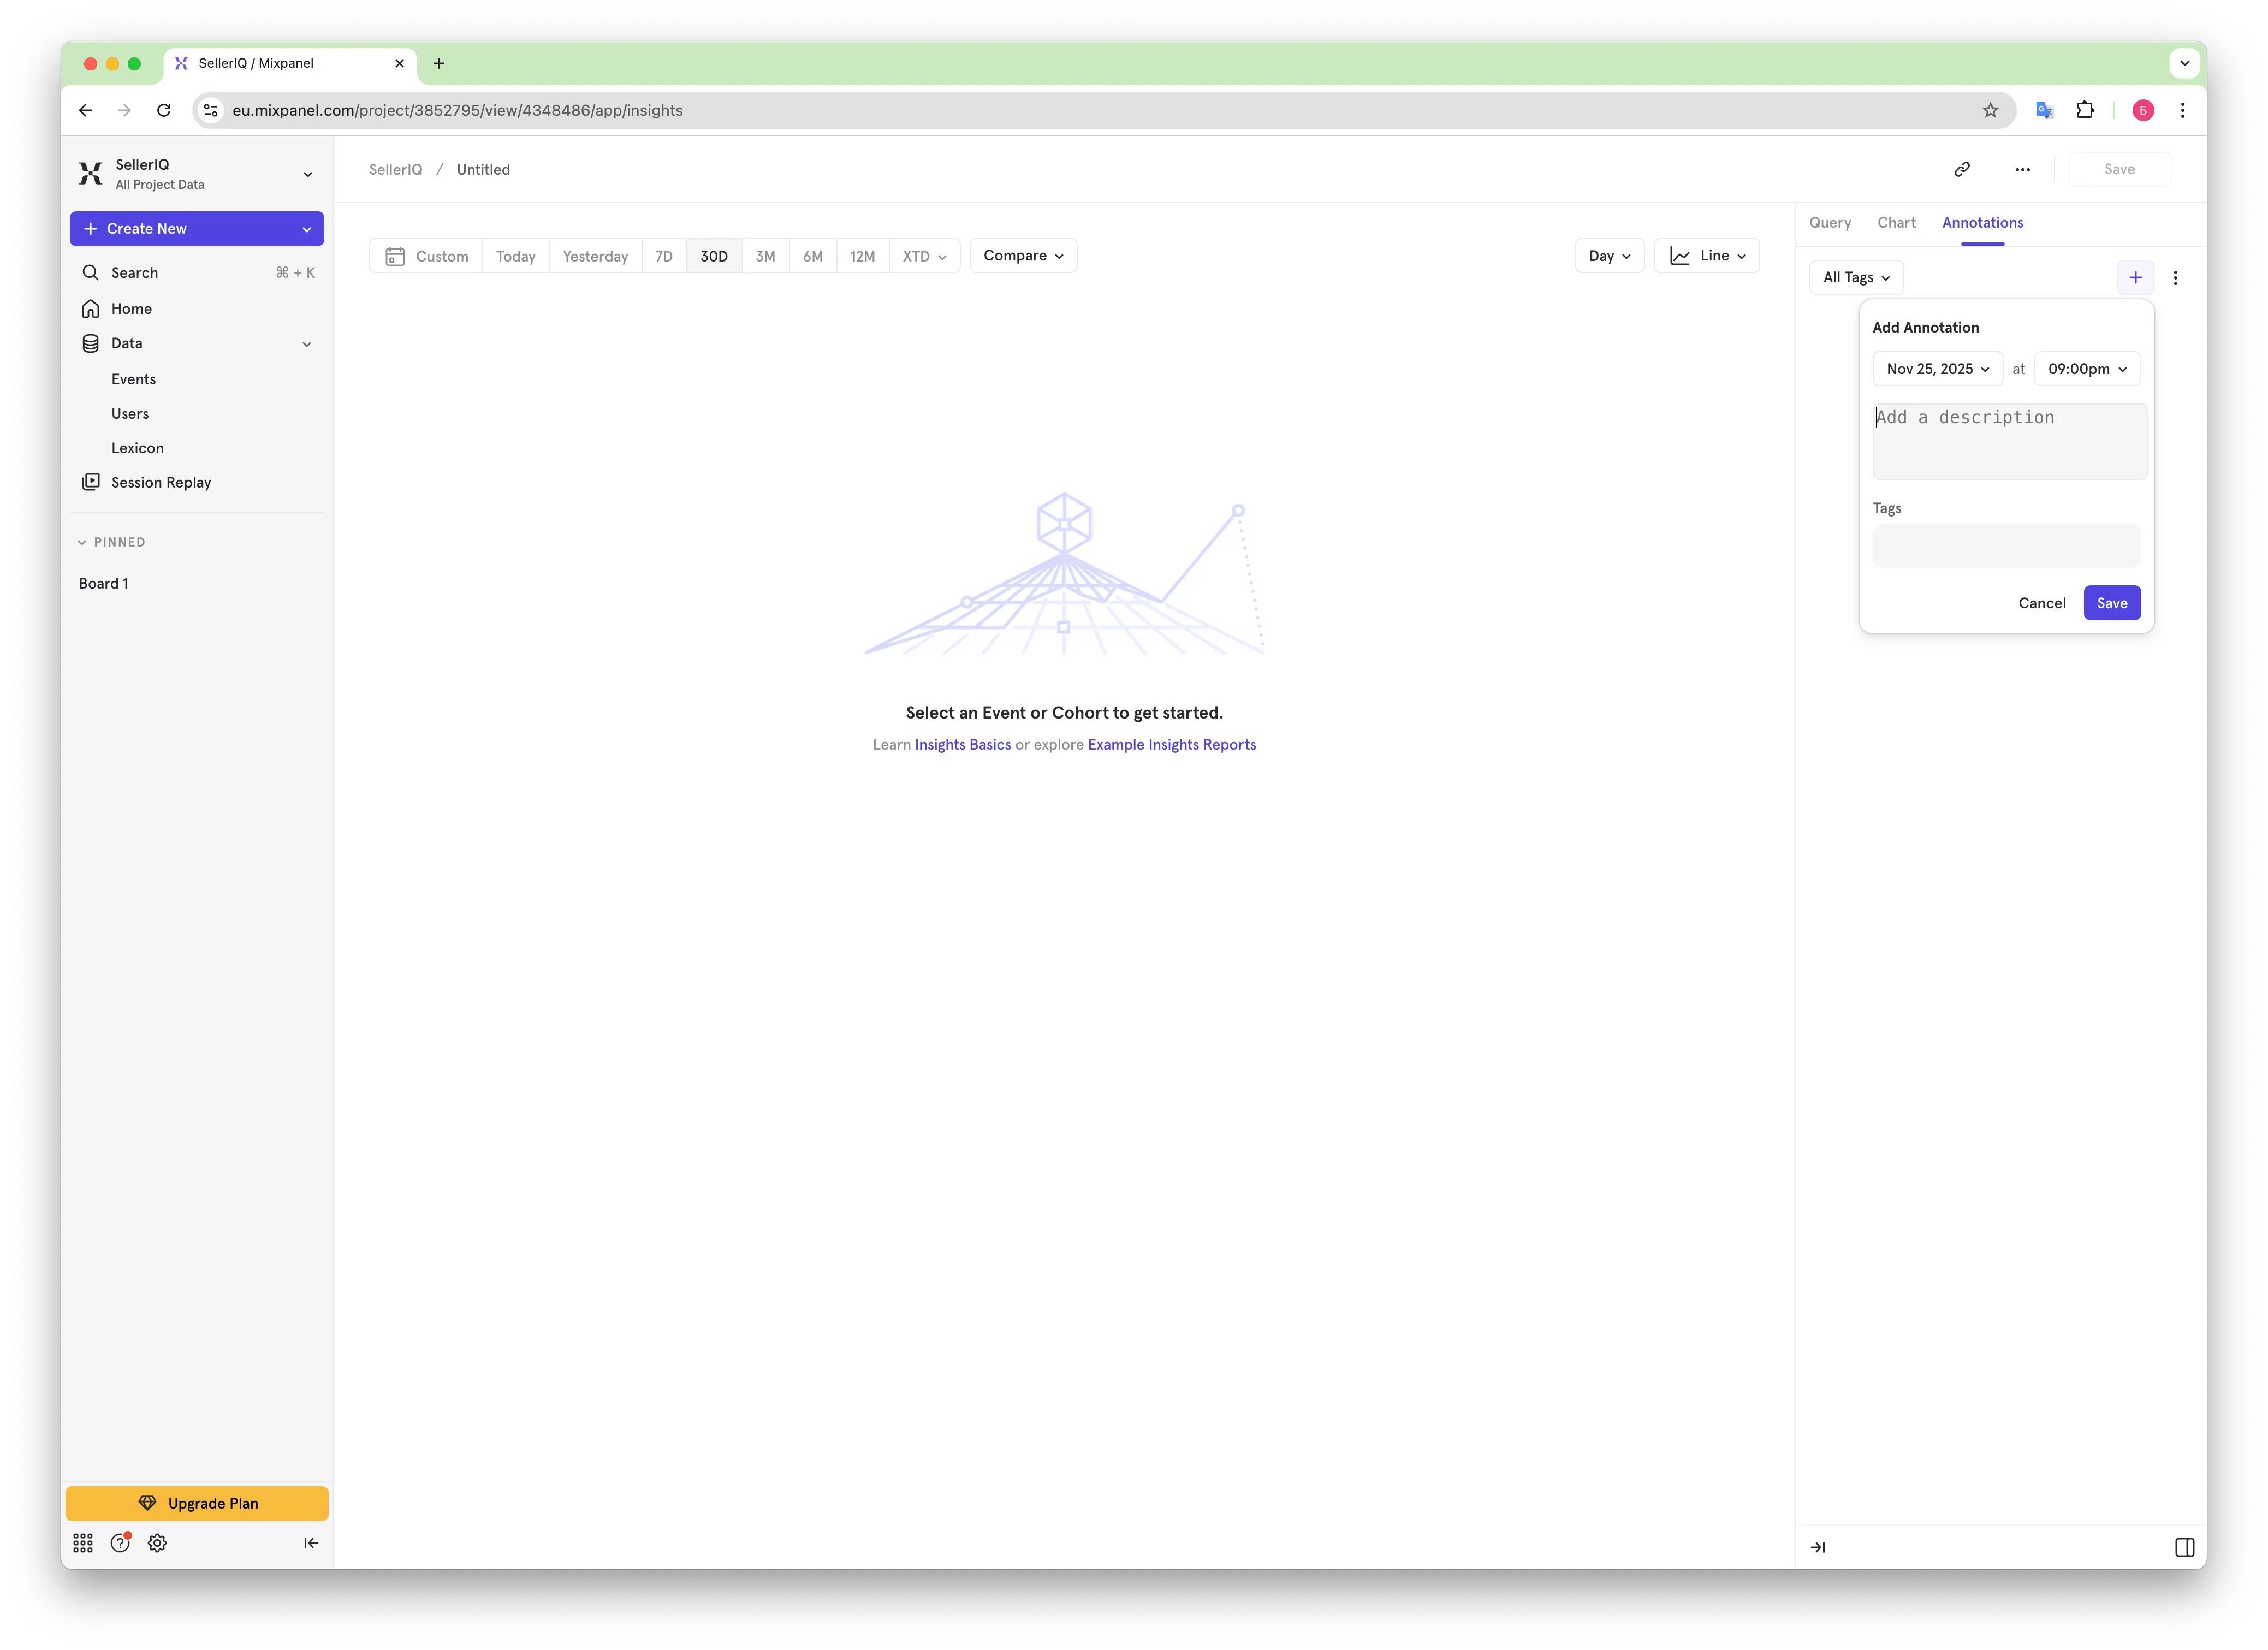Open a new browser tab
This screenshot has height=1650, width=2268.
click(x=438, y=63)
